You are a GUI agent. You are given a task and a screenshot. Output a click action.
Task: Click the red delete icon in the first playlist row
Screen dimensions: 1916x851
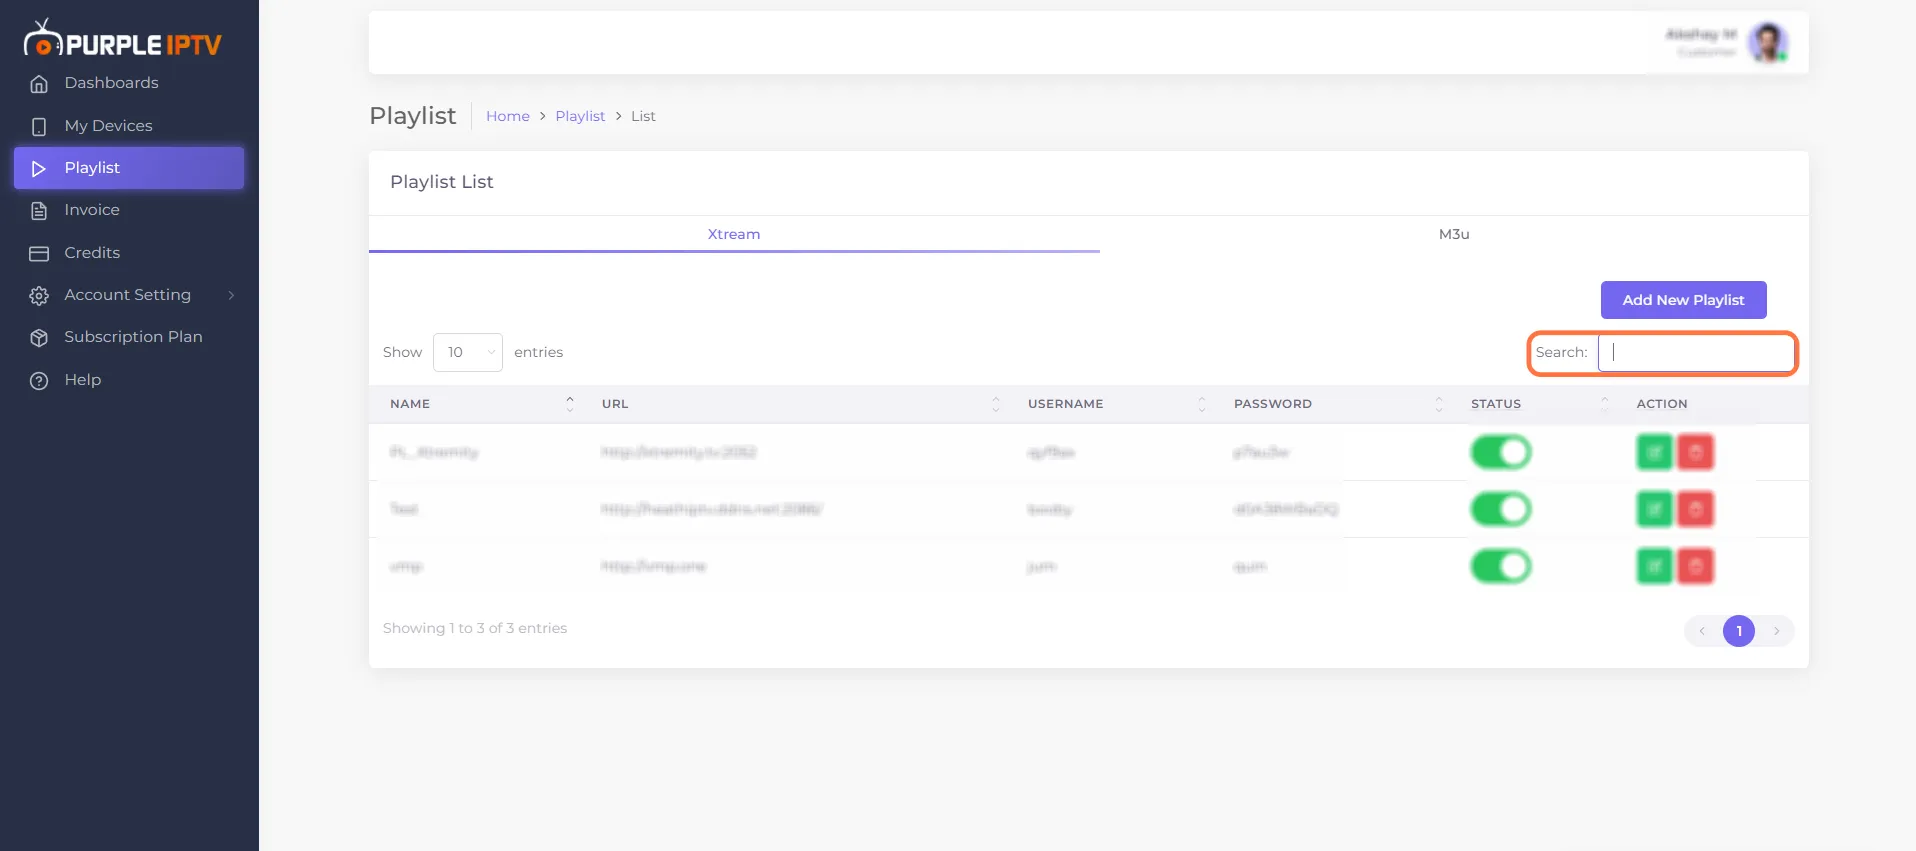[x=1695, y=452]
